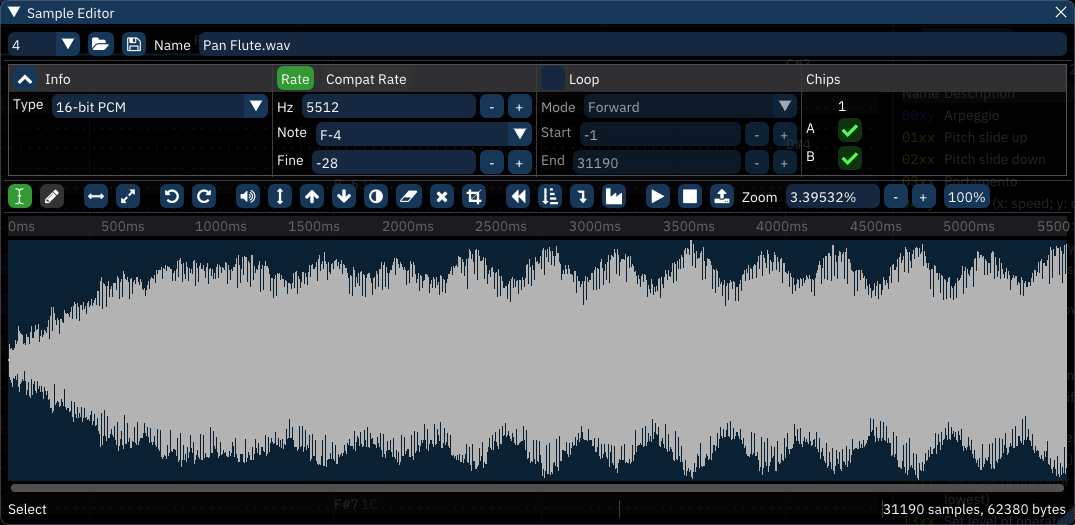1075x525 pixels.
Task: Uncheck chip row A checkbox
Action: pyautogui.click(x=850, y=130)
